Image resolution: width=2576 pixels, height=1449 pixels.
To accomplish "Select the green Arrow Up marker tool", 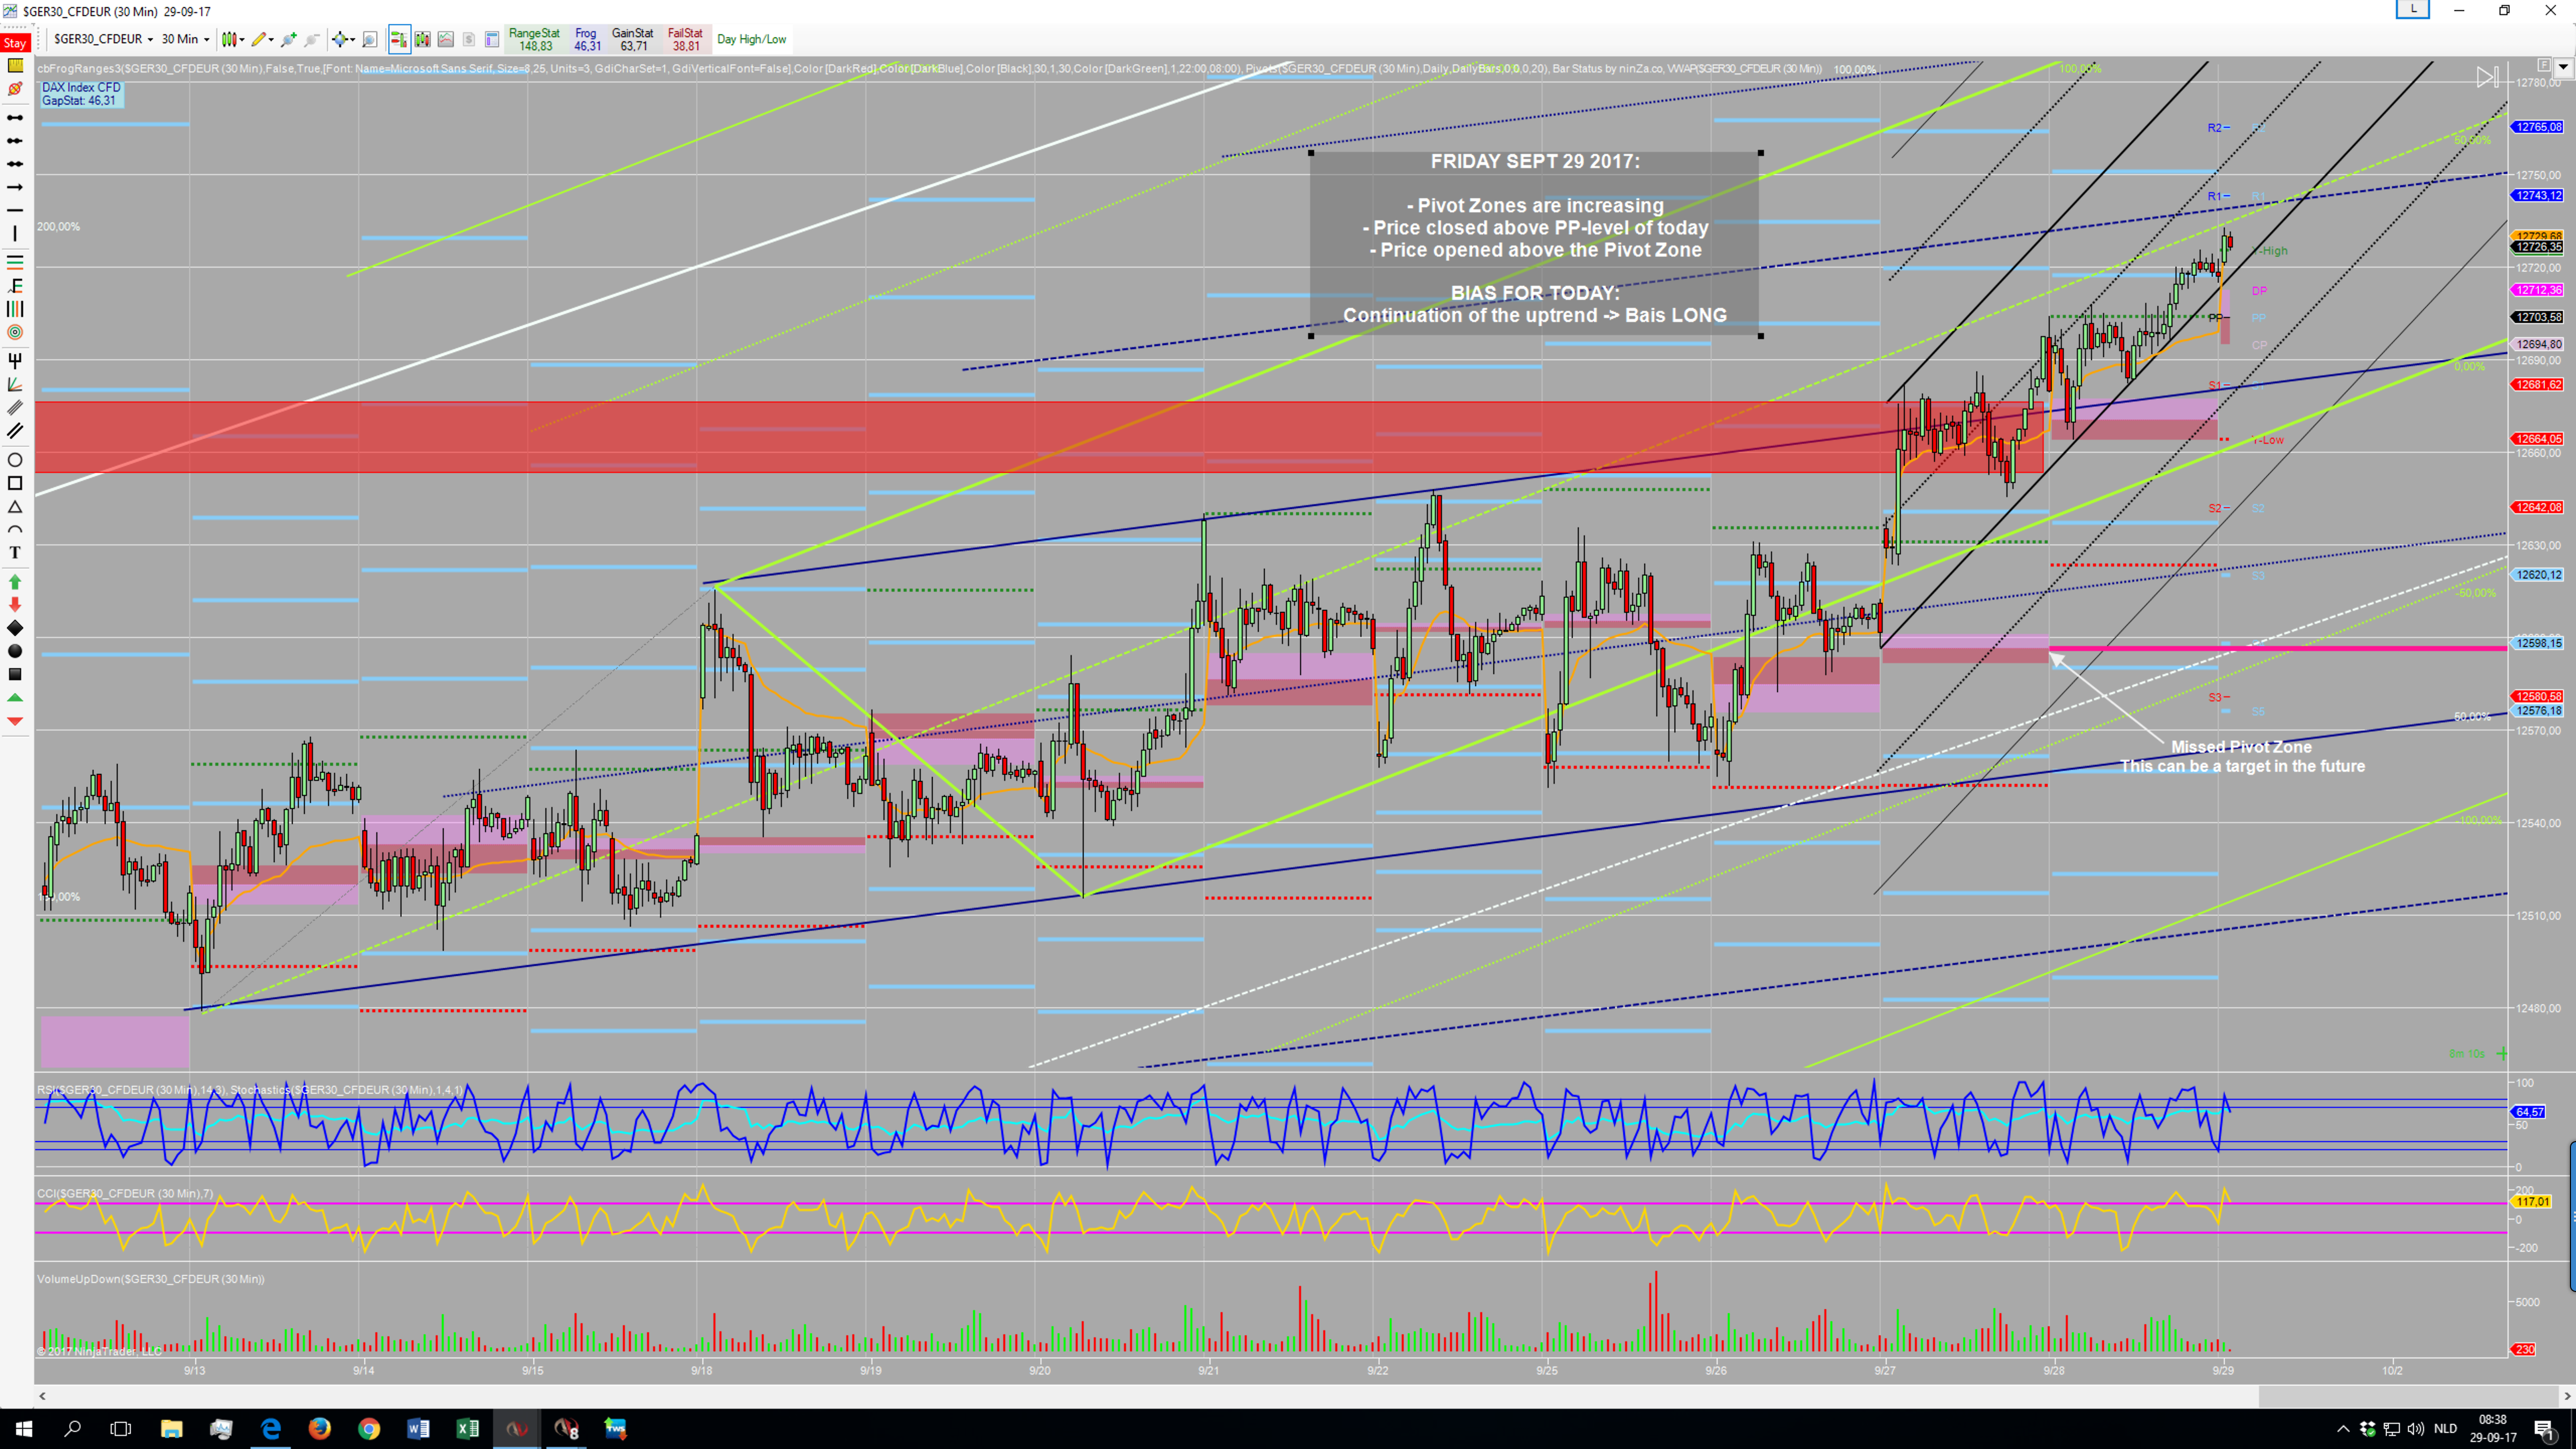I will (15, 581).
